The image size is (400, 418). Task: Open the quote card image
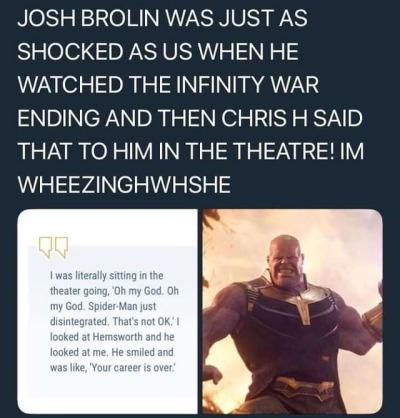108,312
